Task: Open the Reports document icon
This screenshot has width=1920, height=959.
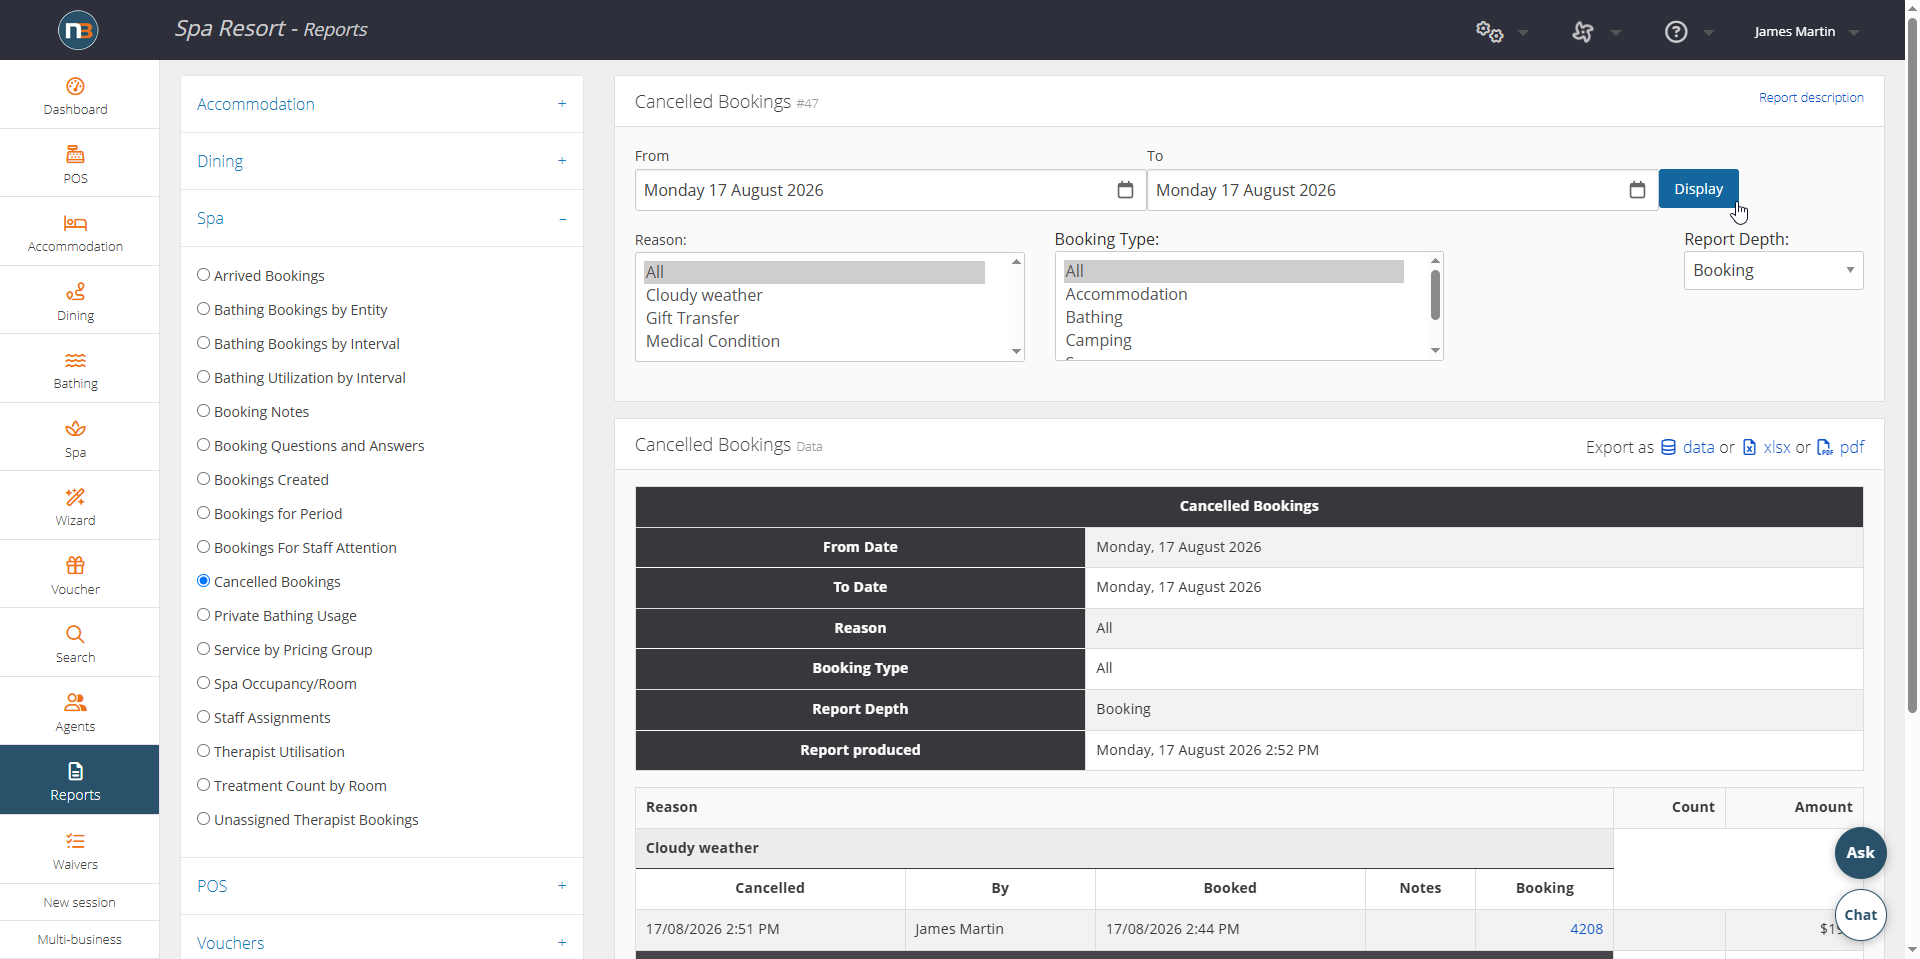Action: pyautogui.click(x=75, y=771)
